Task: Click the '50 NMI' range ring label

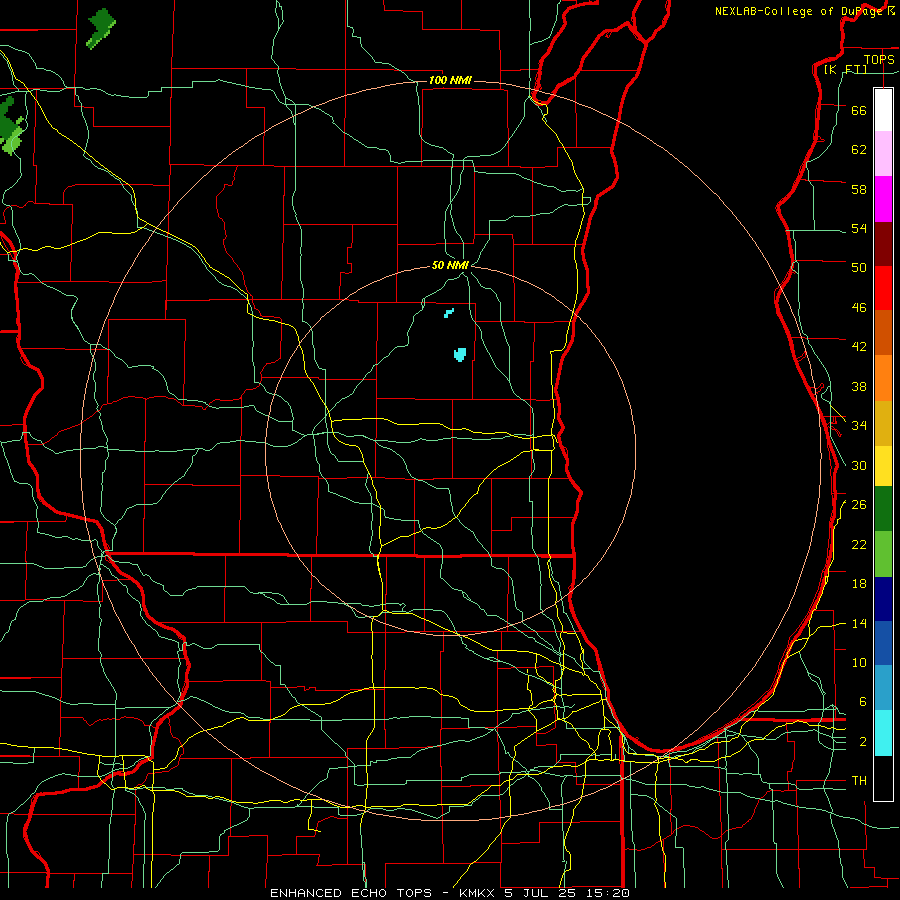Action: coord(450,265)
